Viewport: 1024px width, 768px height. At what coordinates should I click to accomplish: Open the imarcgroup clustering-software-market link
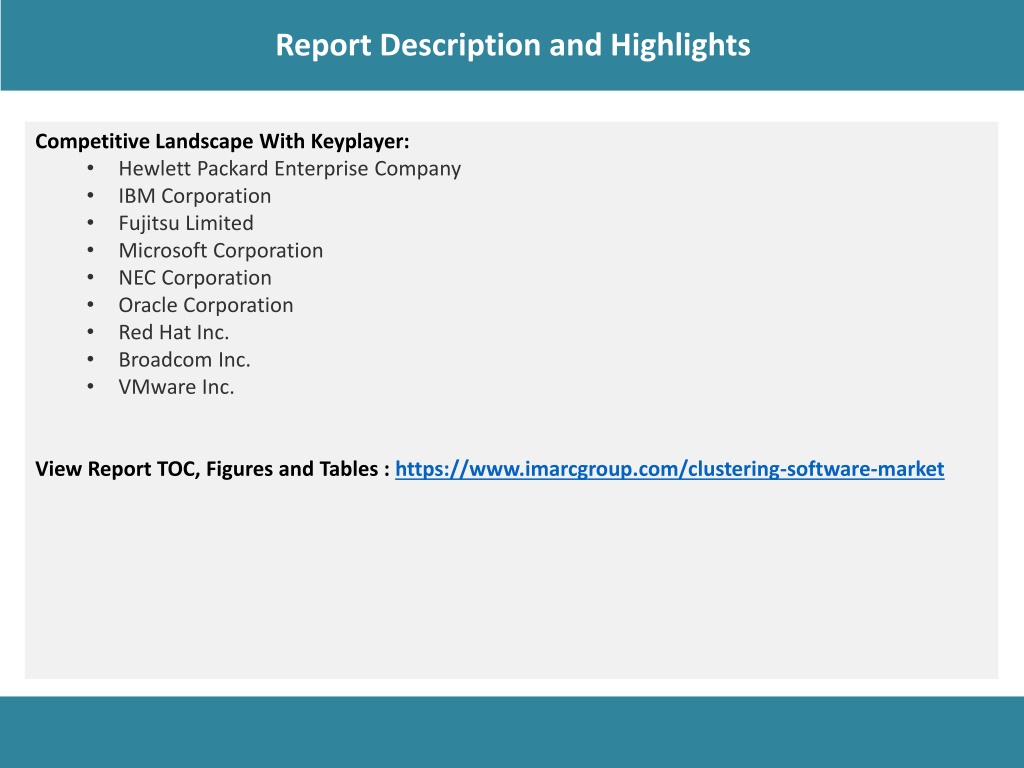pyautogui.click(x=669, y=469)
